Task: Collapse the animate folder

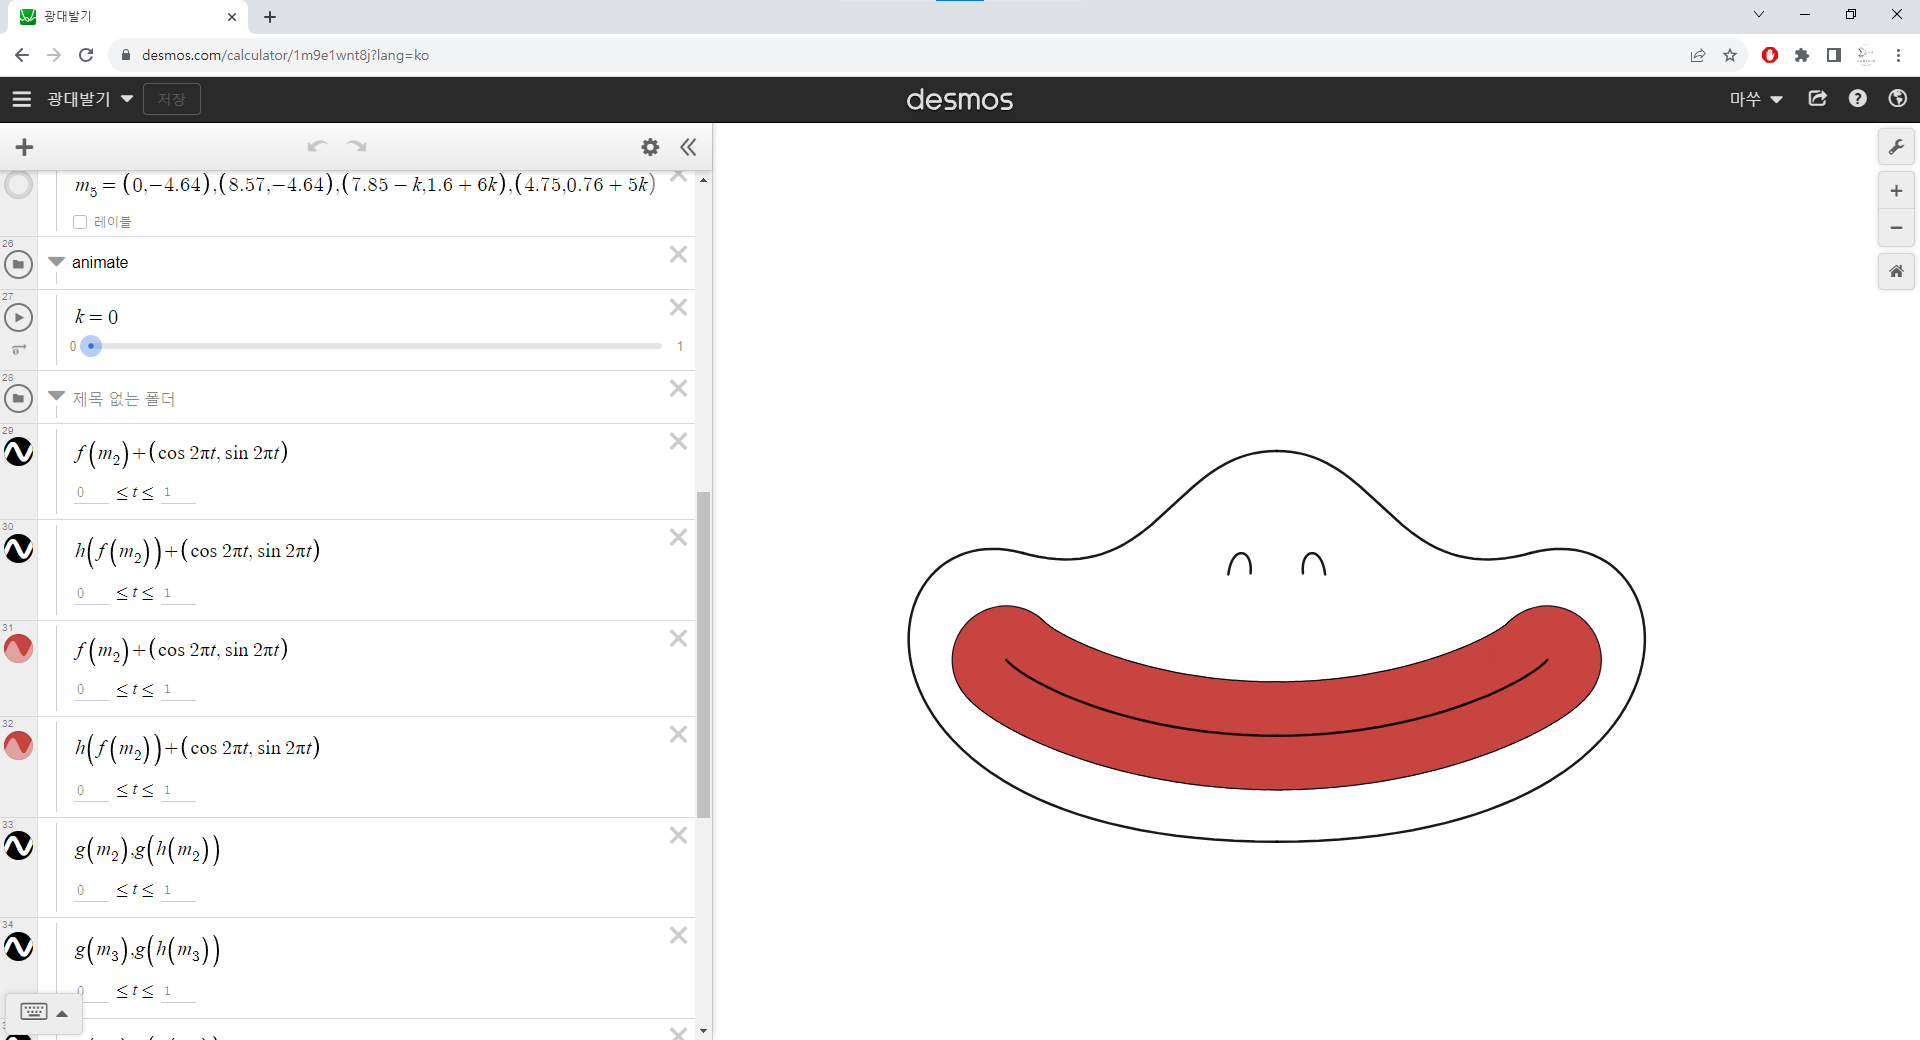Action: [x=57, y=262]
